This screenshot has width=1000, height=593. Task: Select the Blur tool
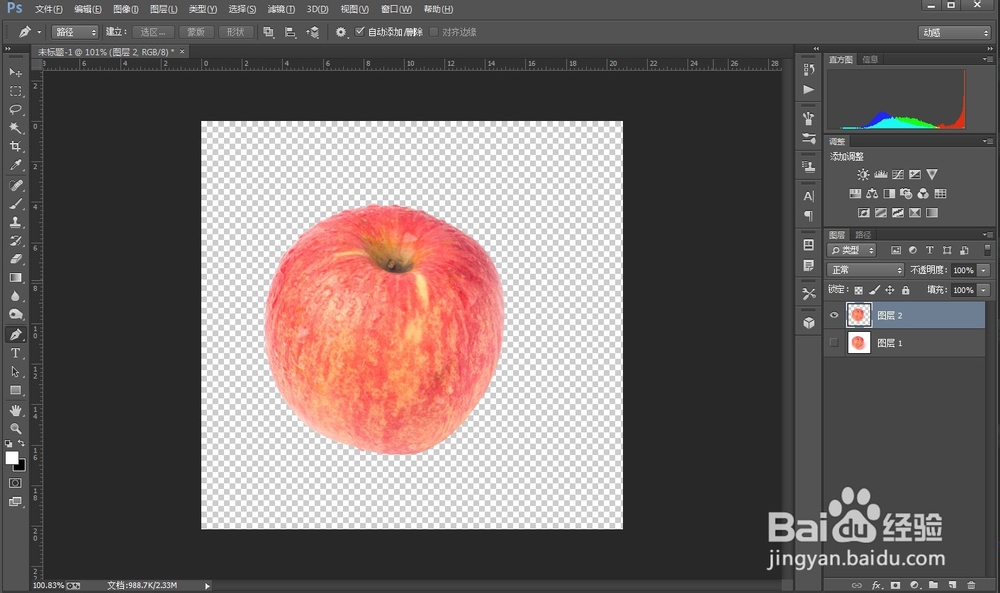point(15,296)
